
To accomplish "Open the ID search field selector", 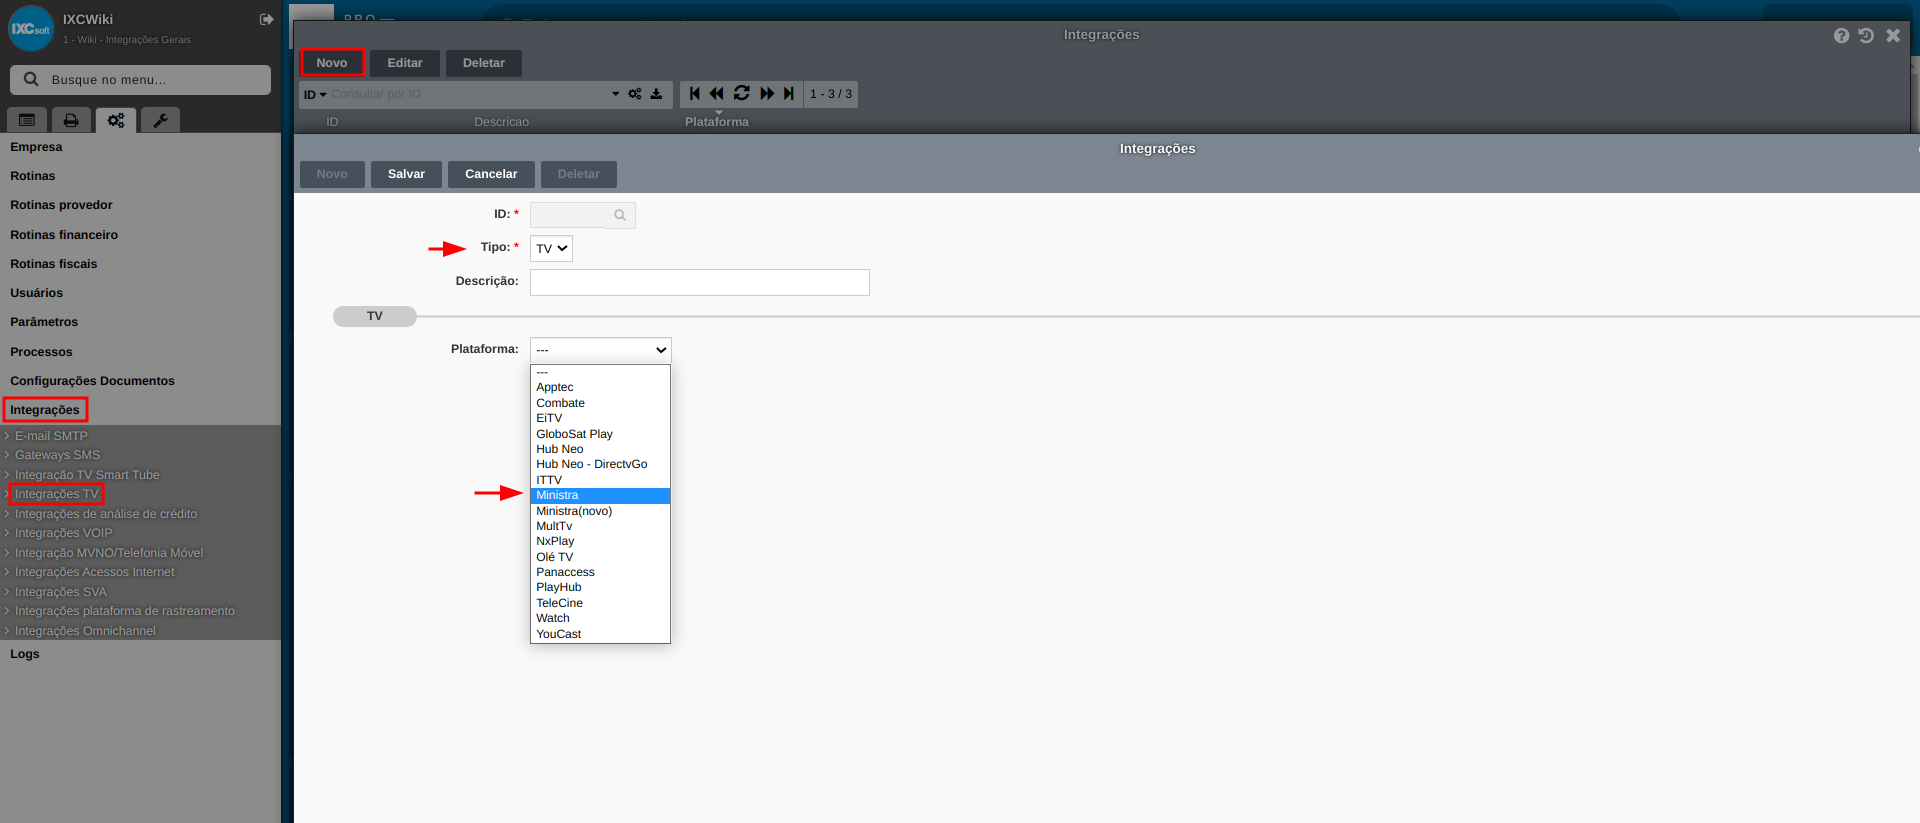I will coord(315,94).
